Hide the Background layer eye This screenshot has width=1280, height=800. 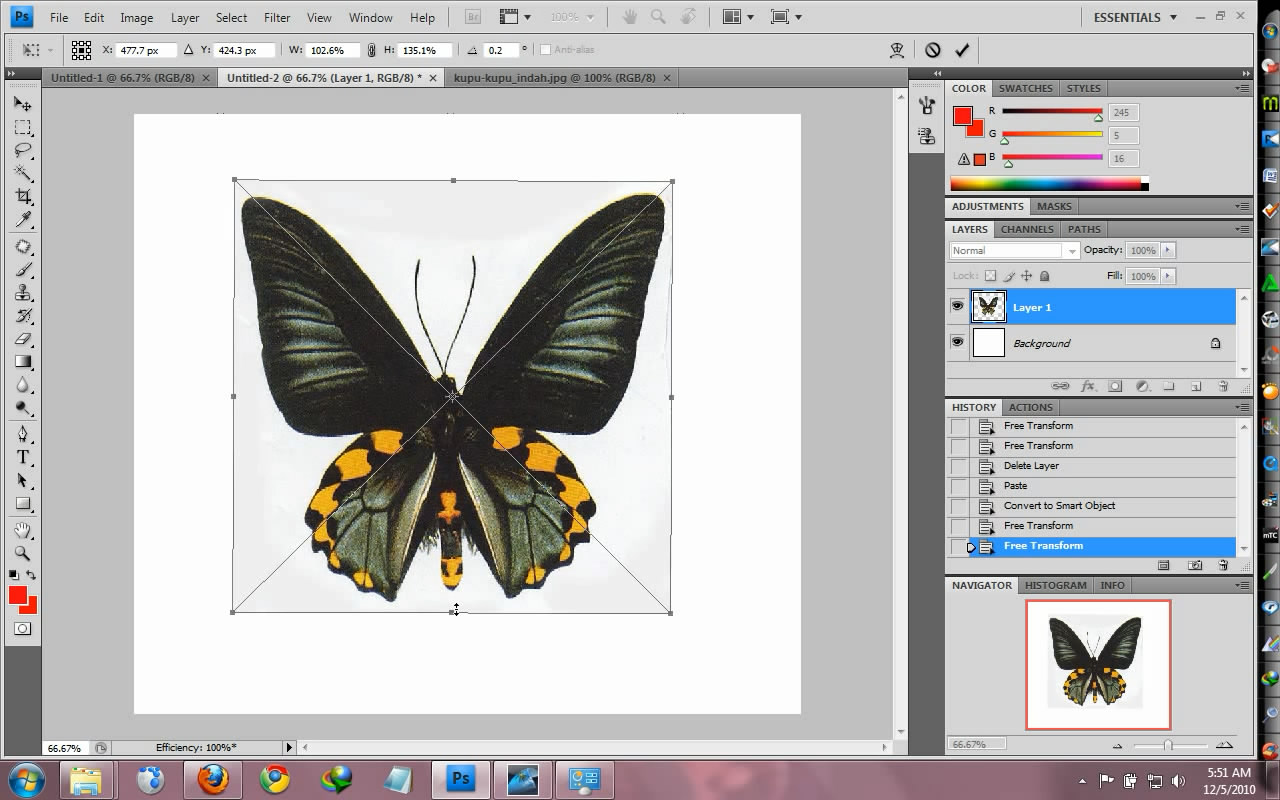click(x=957, y=342)
